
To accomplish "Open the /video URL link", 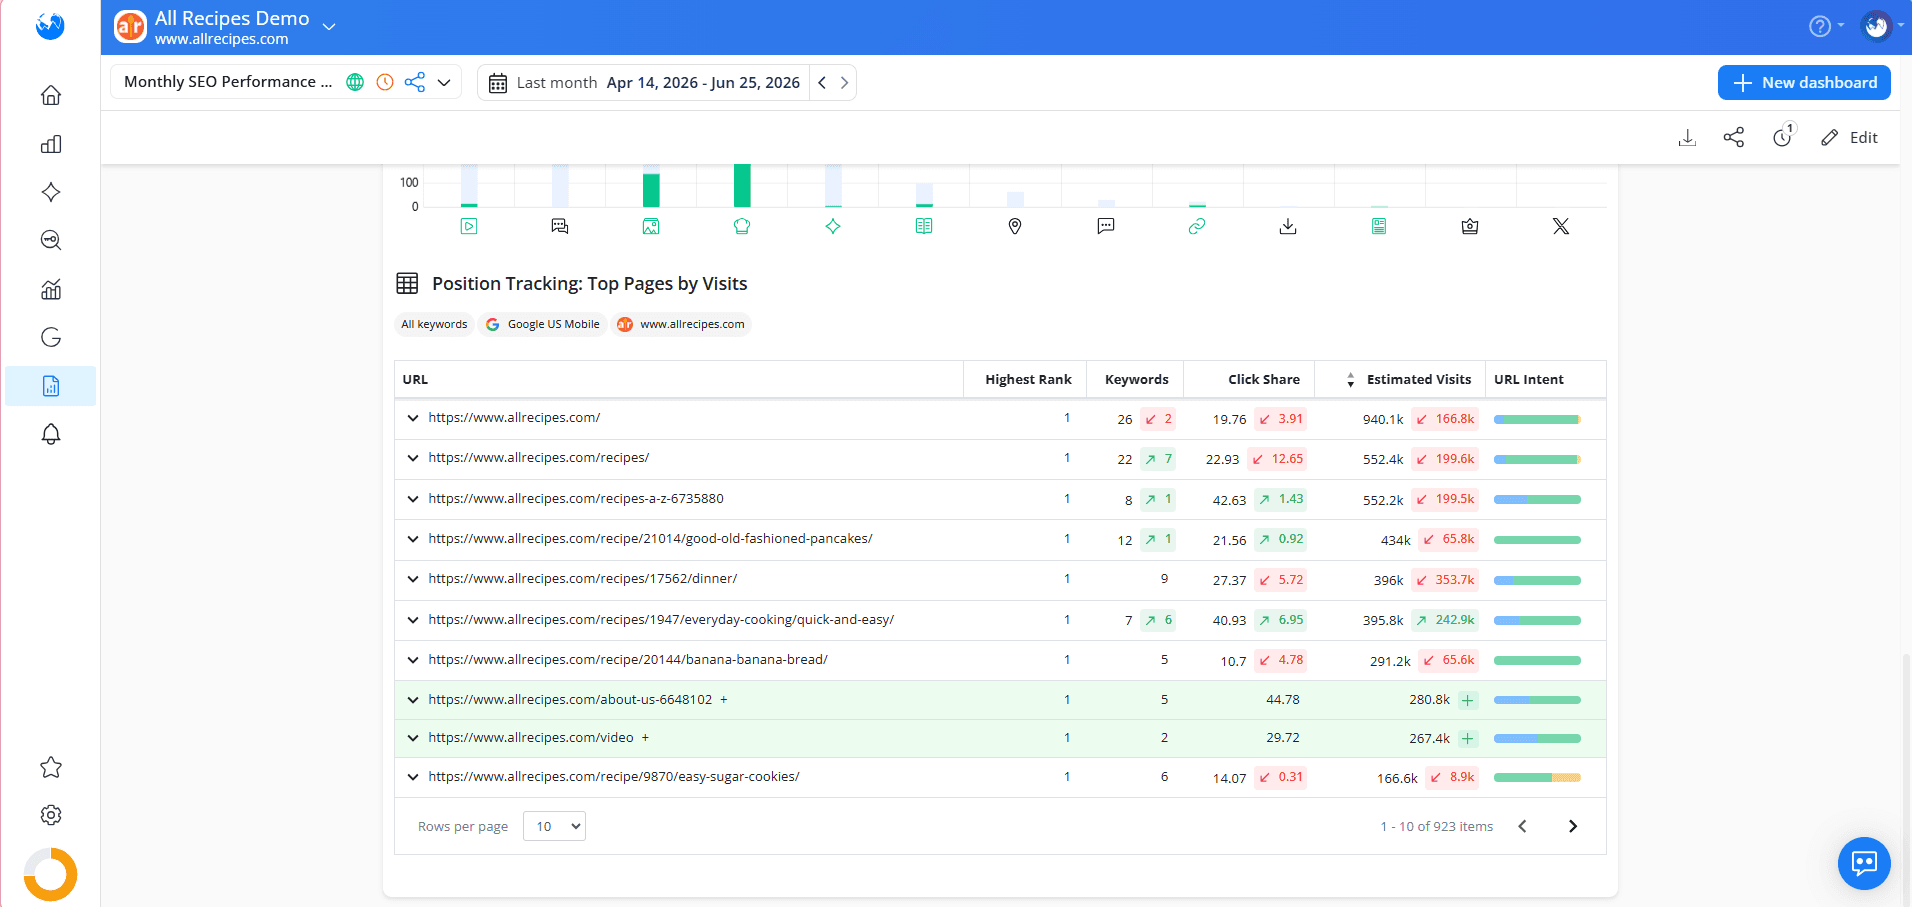I will point(531,738).
